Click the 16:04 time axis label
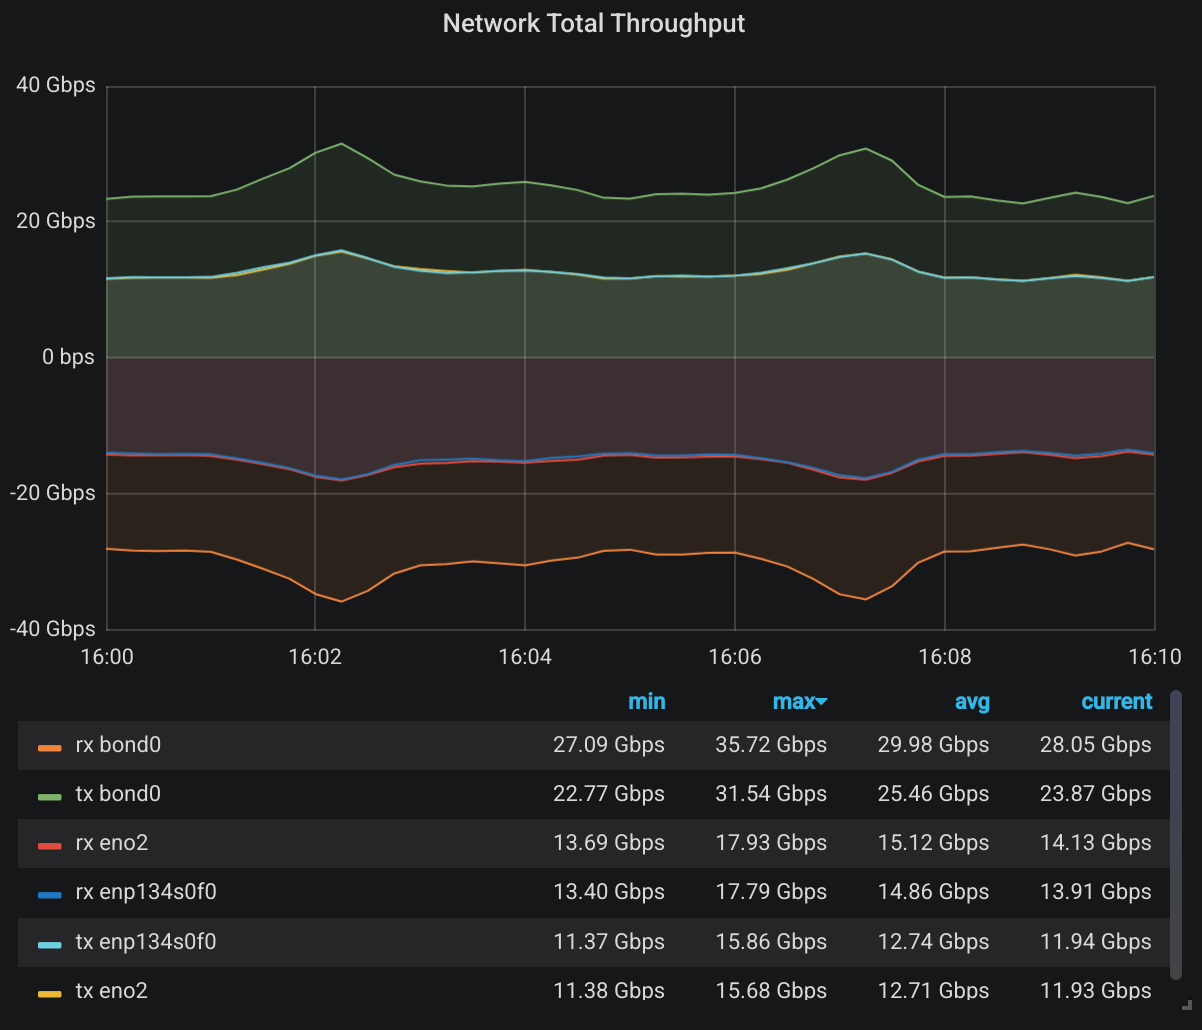Image resolution: width=1202 pixels, height=1030 pixels. [x=525, y=656]
